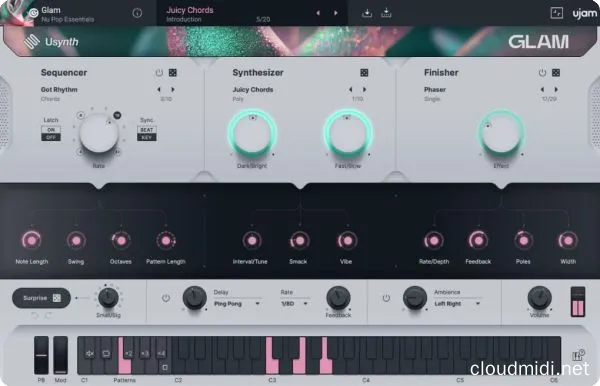
Task: Click the Poles knob
Action: click(523, 241)
